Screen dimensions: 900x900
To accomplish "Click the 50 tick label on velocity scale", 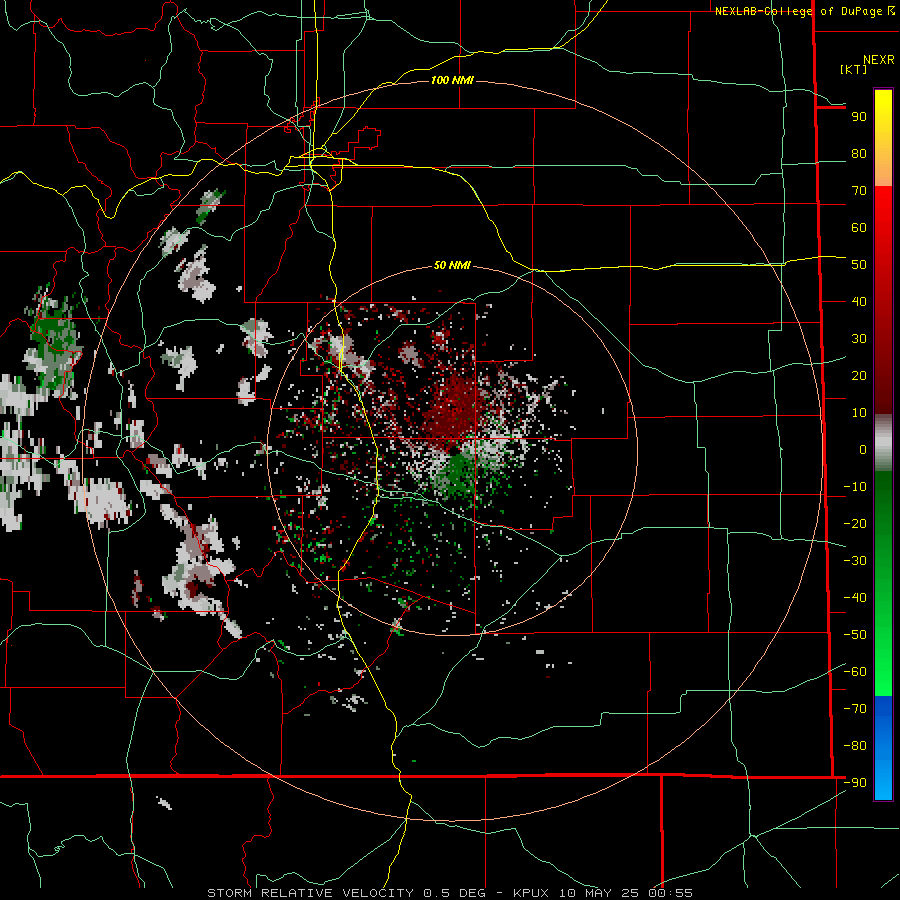I will pos(859,265).
